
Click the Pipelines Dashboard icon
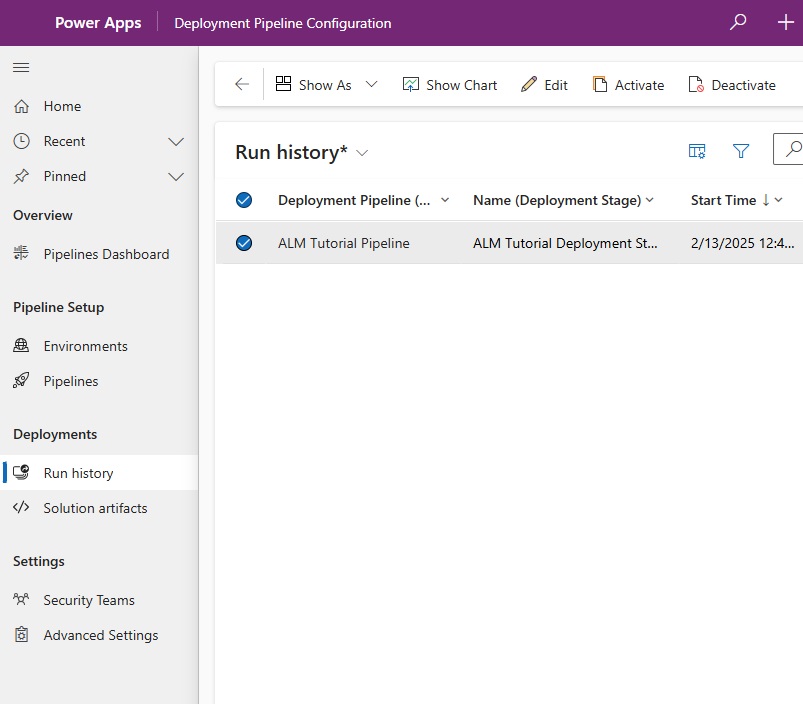(21, 253)
